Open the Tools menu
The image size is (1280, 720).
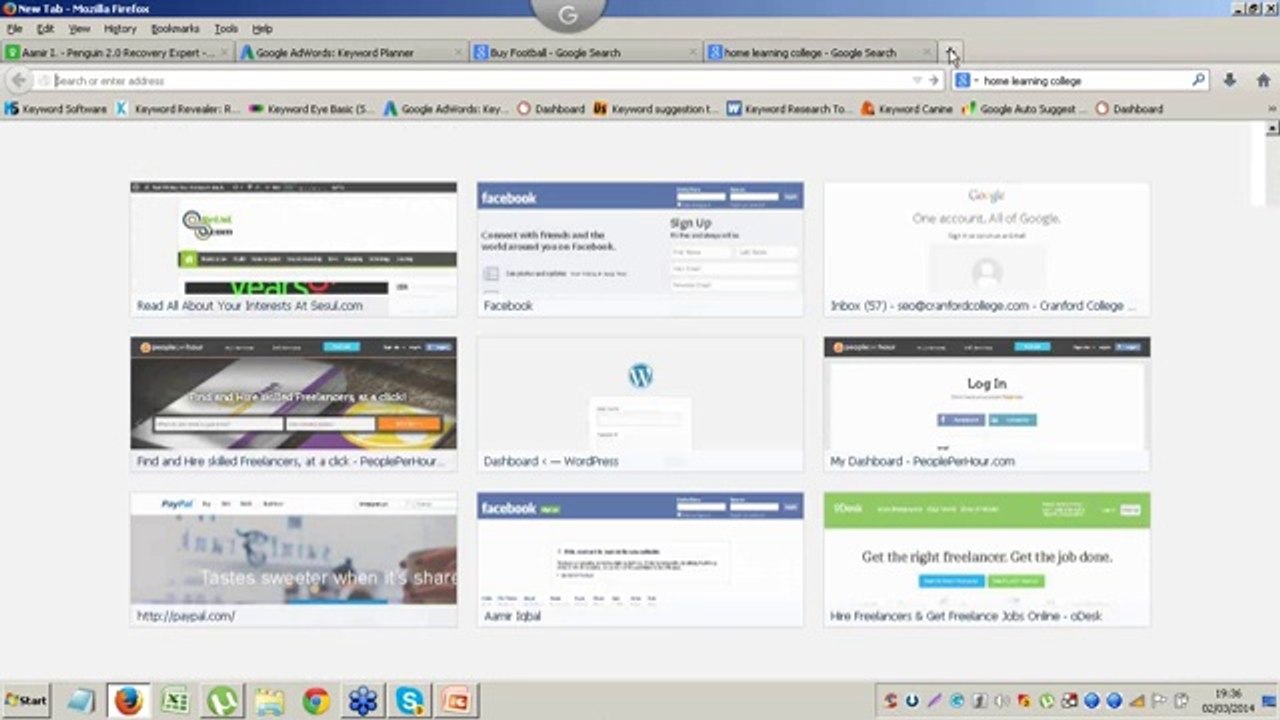226,29
